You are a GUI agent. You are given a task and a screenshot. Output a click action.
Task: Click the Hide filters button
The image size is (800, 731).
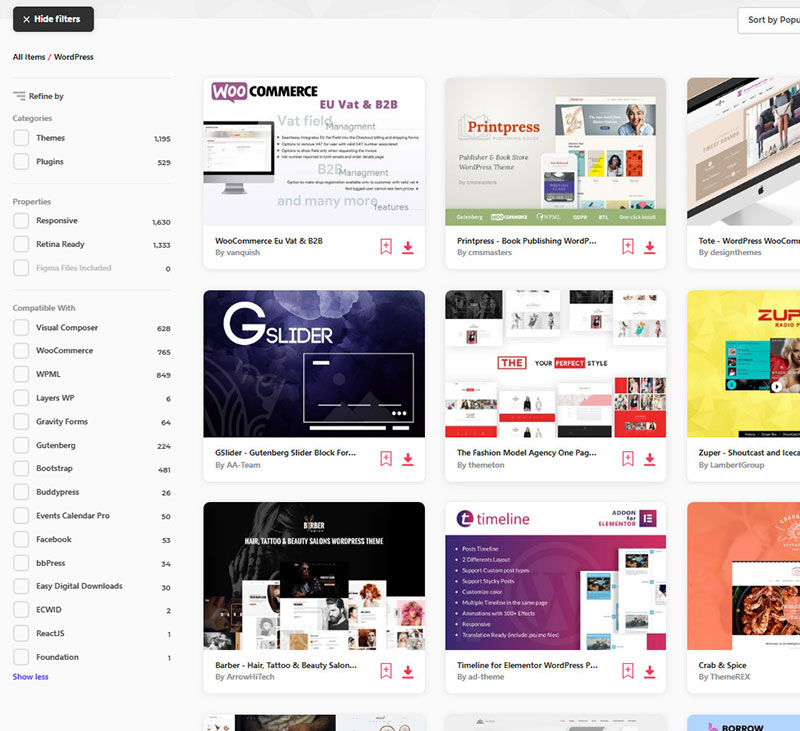coord(54,19)
